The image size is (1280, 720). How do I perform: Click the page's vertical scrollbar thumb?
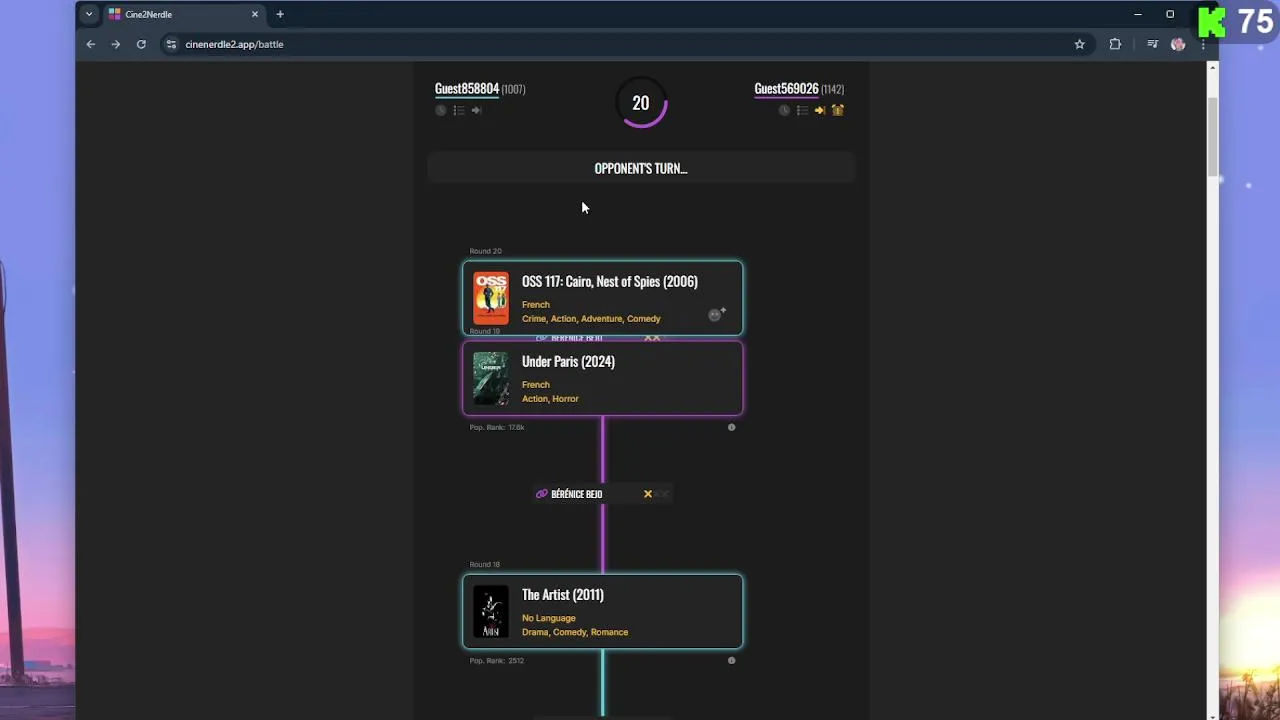click(1212, 135)
